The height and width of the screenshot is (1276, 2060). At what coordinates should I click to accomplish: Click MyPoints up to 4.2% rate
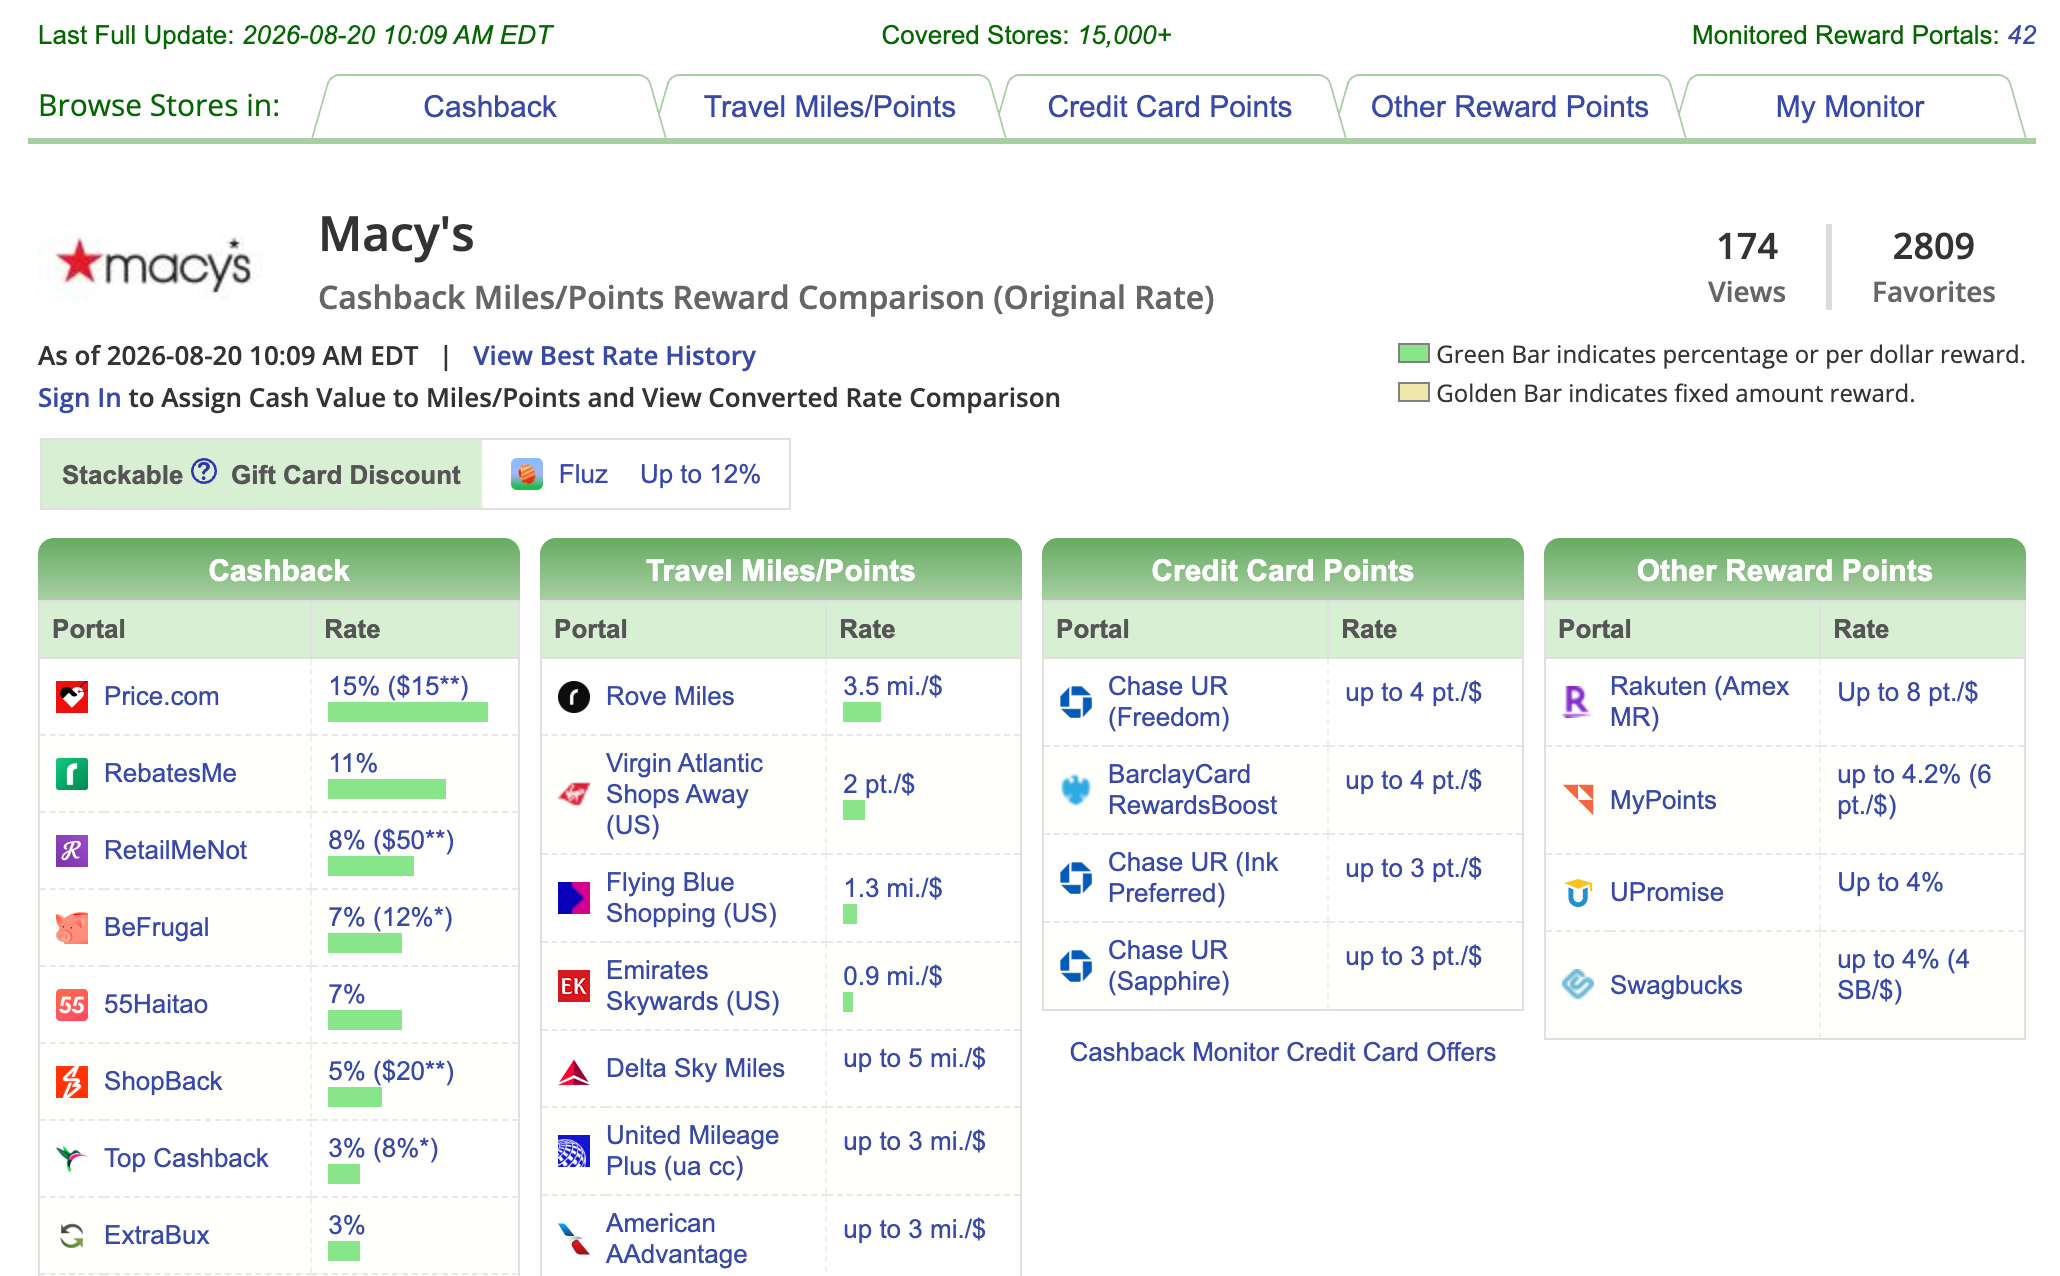tap(1914, 790)
